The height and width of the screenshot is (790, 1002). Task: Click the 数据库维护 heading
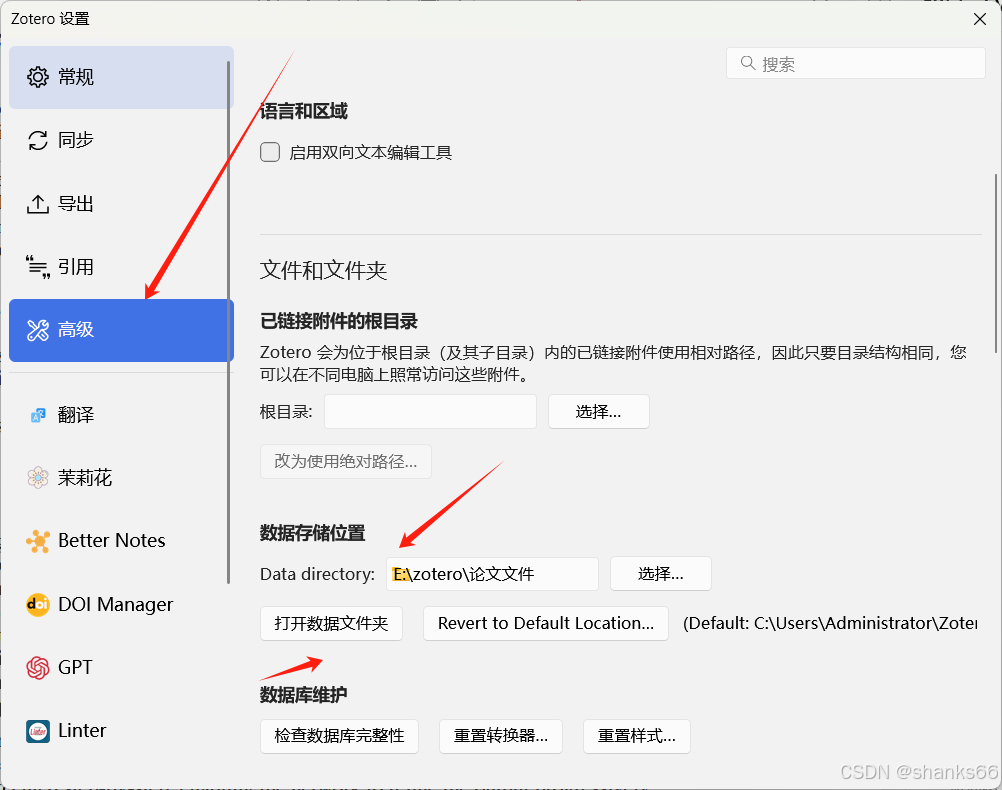point(304,695)
